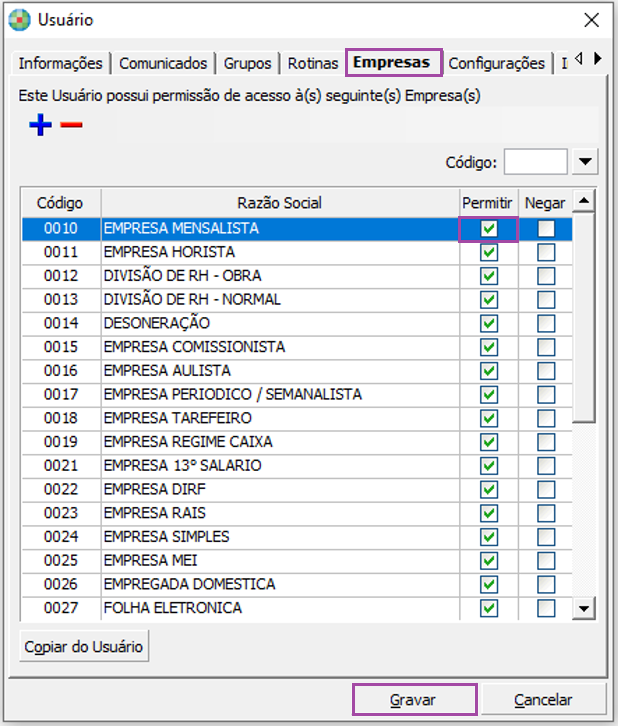This screenshot has width=618, height=726.
Task: Click the red minus remove company icon
Action: point(71,125)
